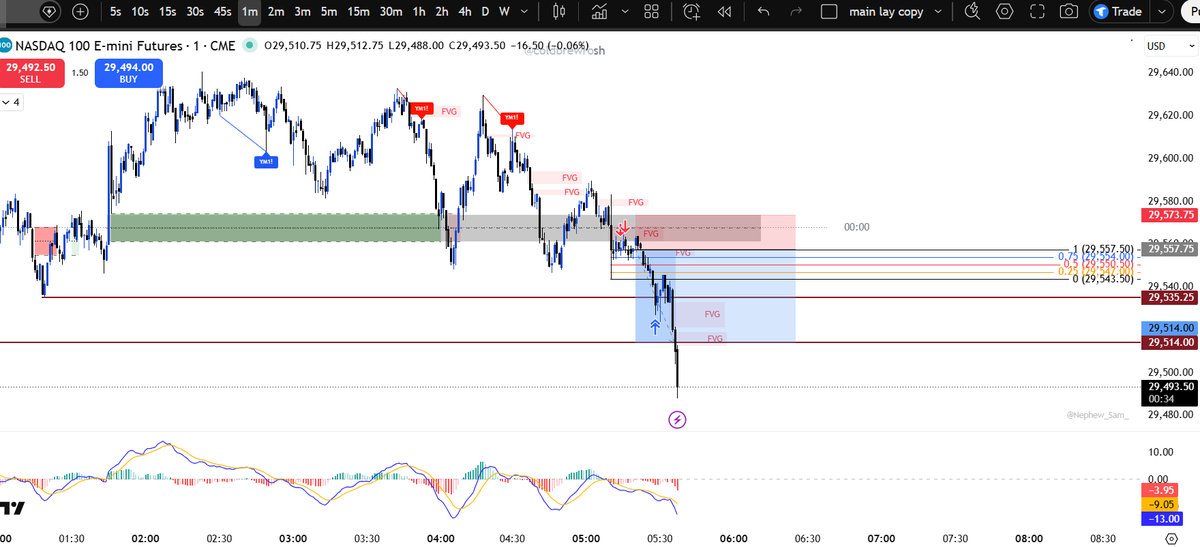
Task: Switch to the 5m timeframe
Action: click(329, 12)
